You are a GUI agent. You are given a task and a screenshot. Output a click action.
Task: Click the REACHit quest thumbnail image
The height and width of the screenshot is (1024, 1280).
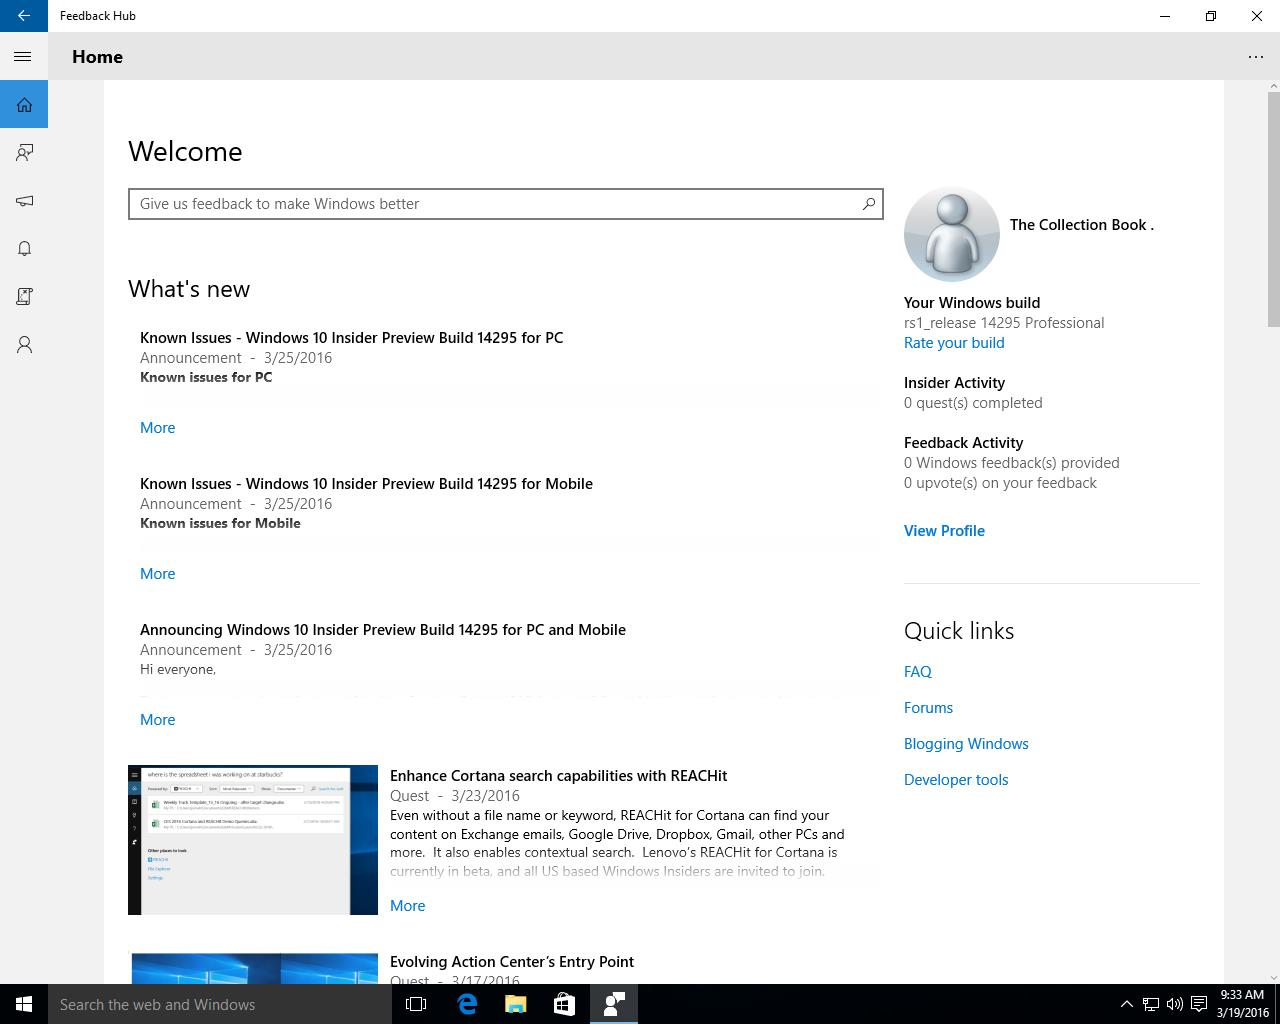(x=253, y=840)
